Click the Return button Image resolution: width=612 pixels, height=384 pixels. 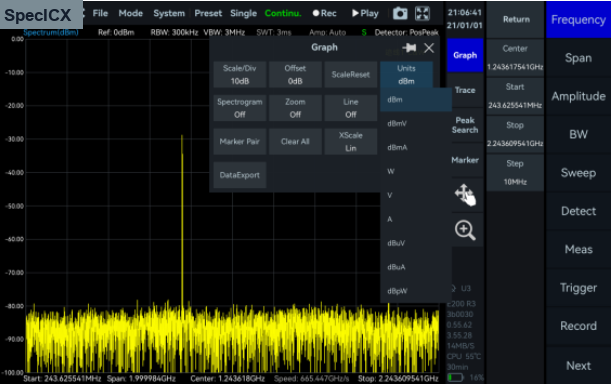(516, 19)
